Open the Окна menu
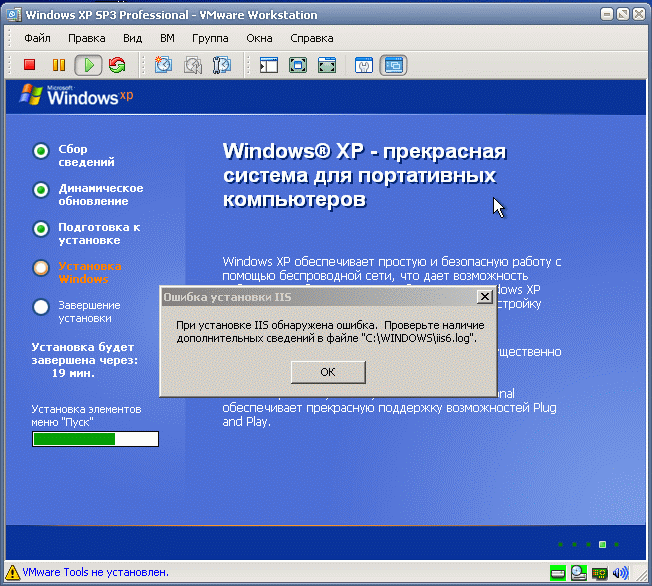Screen dimensions: 652x586 point(259,38)
